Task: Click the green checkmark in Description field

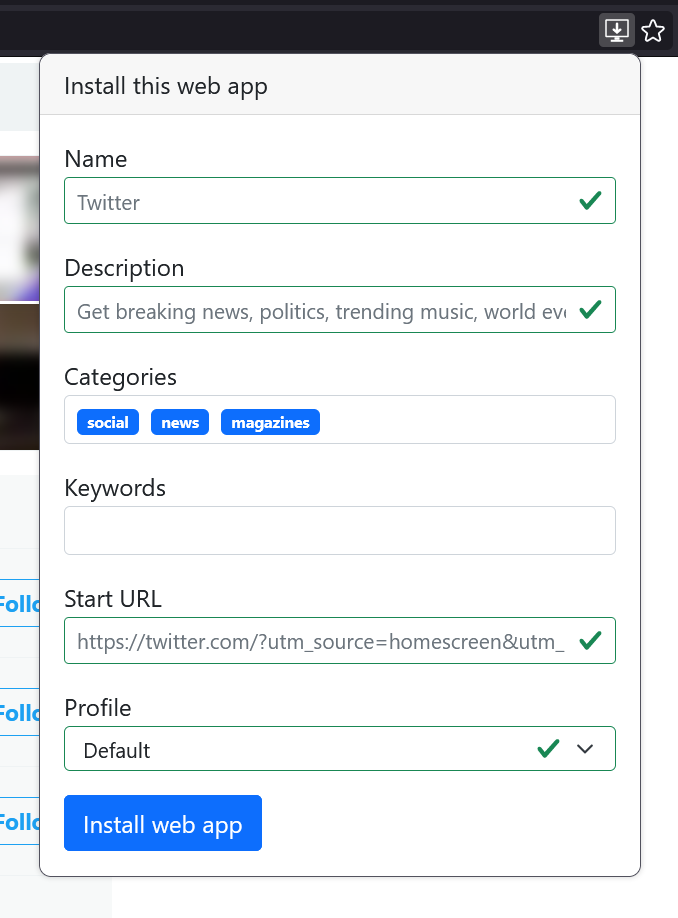Action: tap(590, 310)
